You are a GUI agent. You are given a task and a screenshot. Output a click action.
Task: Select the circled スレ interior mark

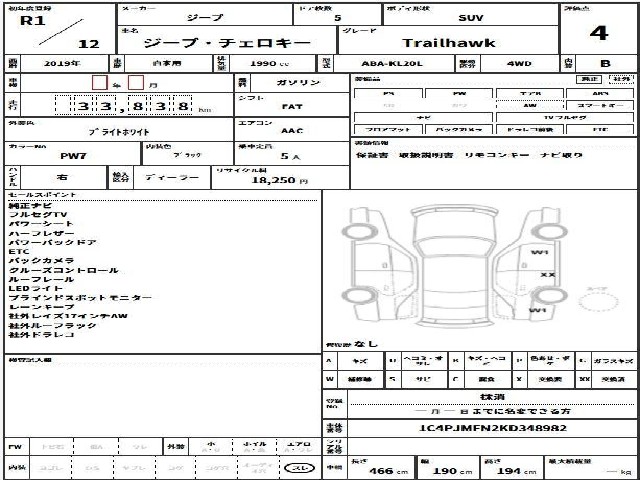(299, 468)
